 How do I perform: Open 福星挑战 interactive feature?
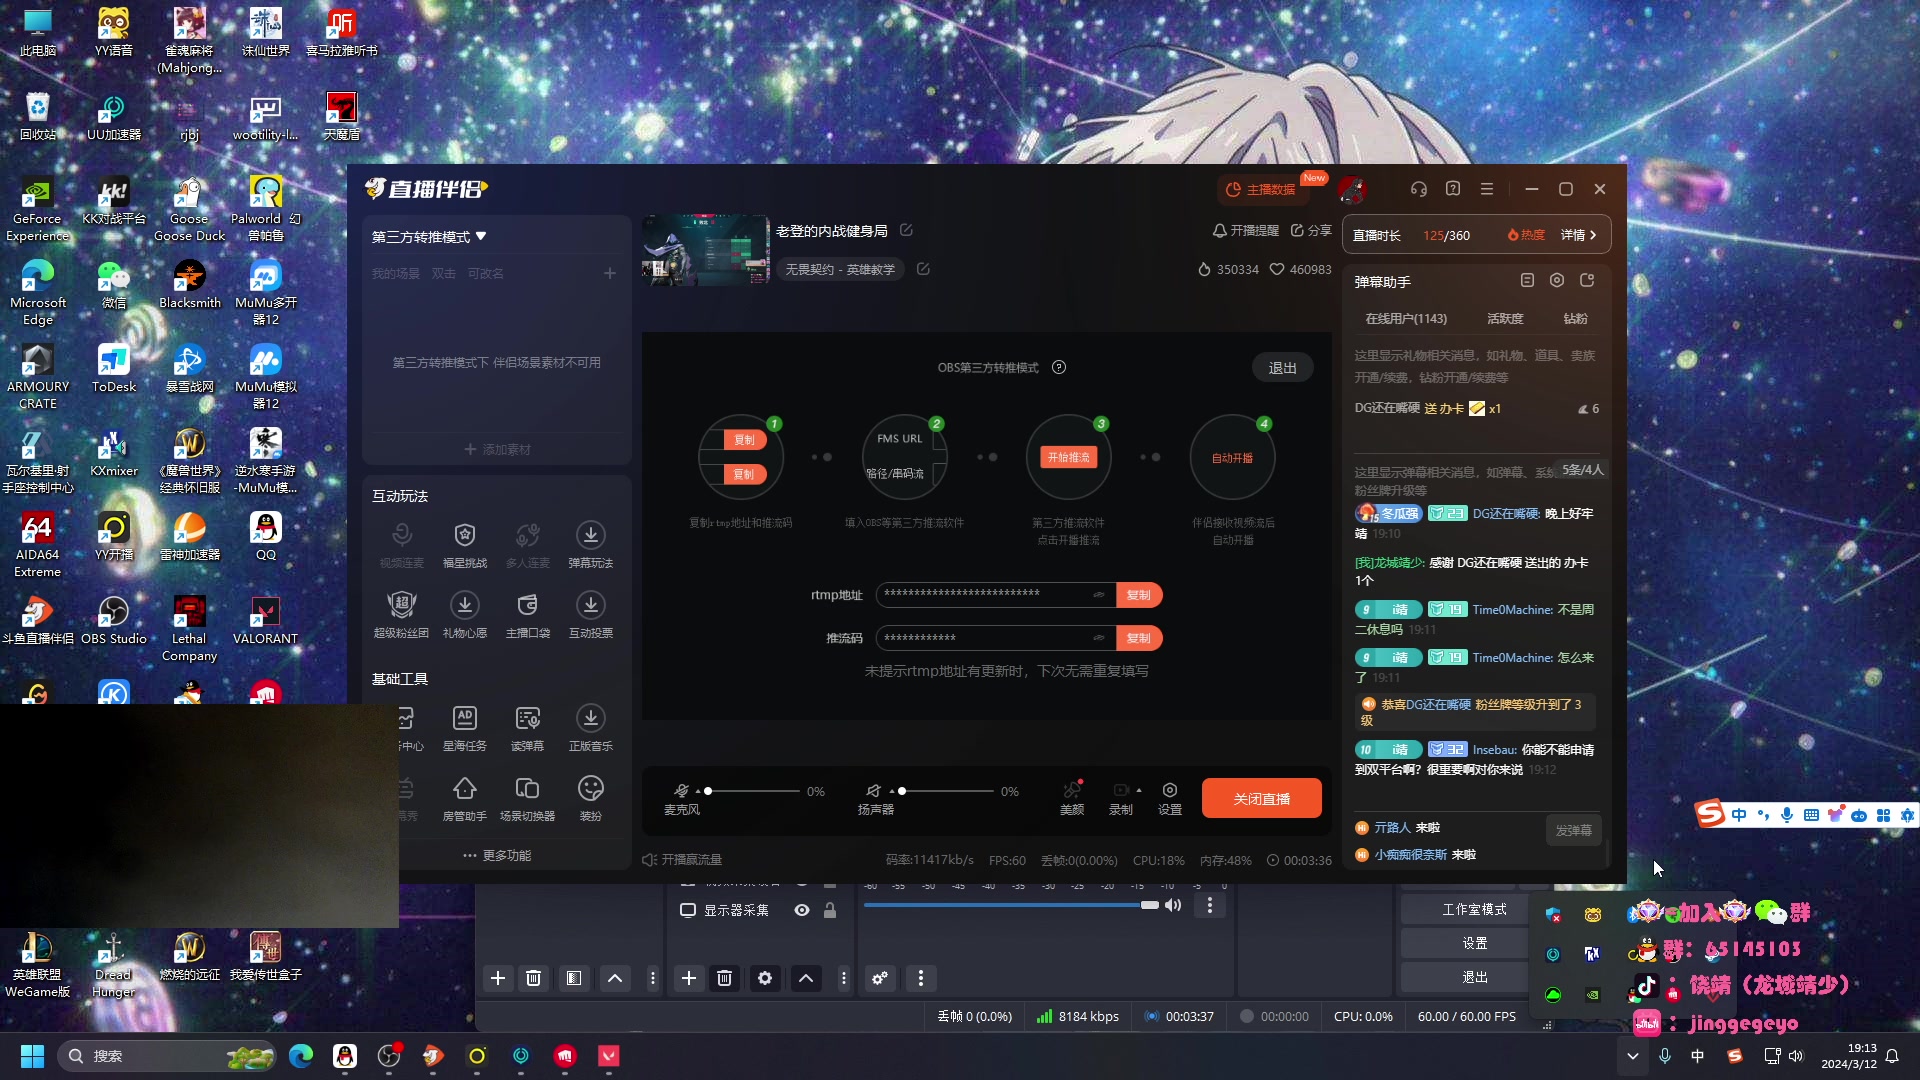(464, 545)
